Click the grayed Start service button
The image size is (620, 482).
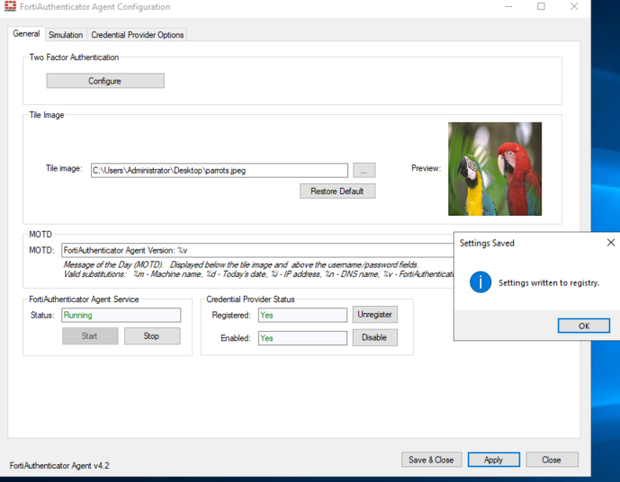click(90, 336)
